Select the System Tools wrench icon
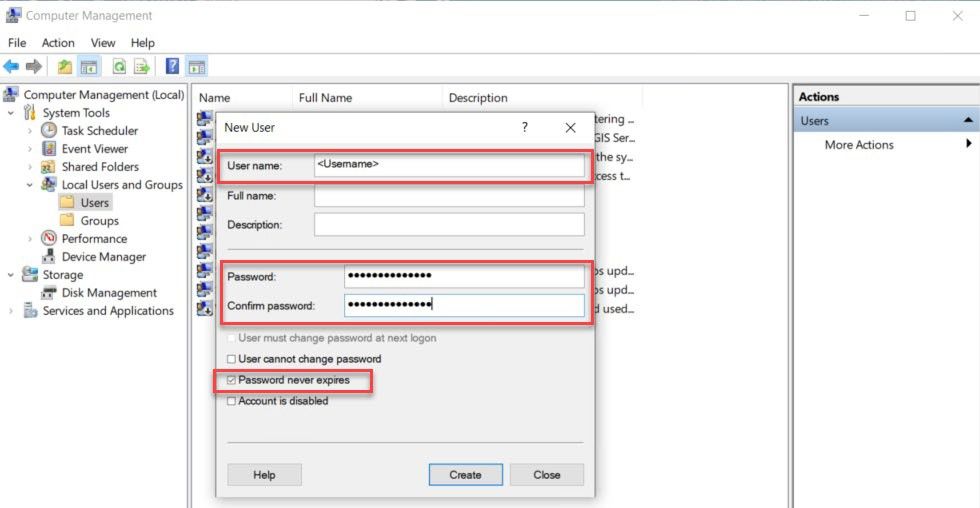The image size is (980, 508). click(x=29, y=112)
